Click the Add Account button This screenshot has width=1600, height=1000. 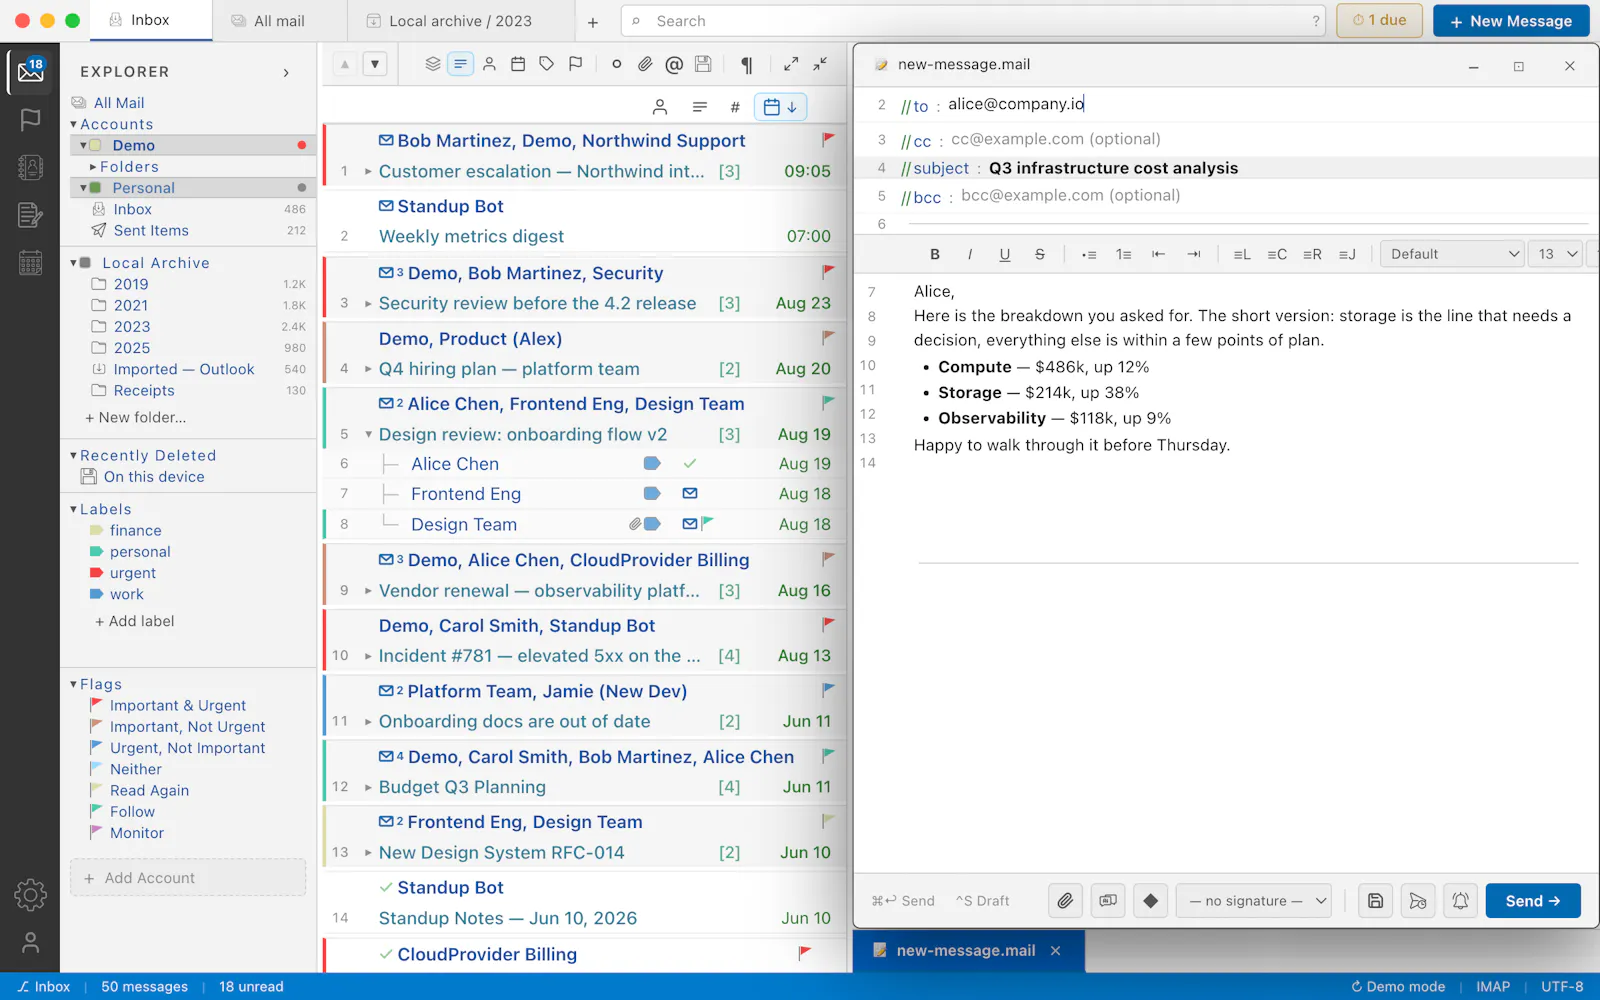click(188, 878)
